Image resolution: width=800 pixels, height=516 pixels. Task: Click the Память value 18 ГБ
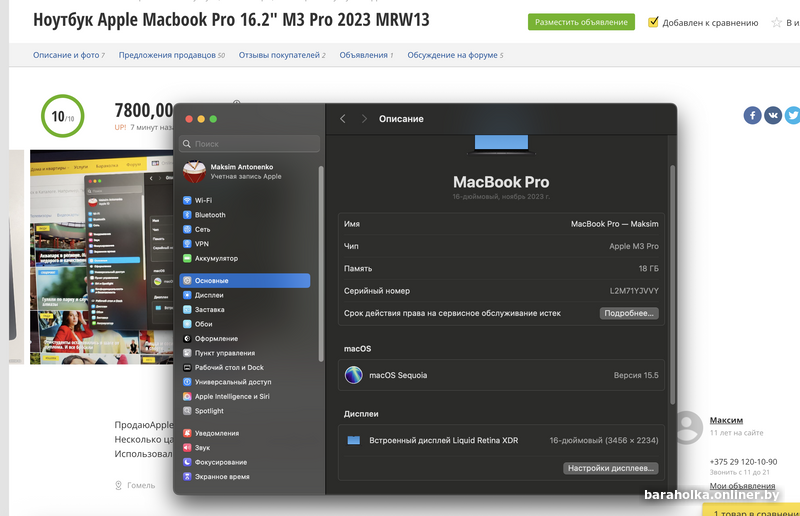[x=648, y=268]
